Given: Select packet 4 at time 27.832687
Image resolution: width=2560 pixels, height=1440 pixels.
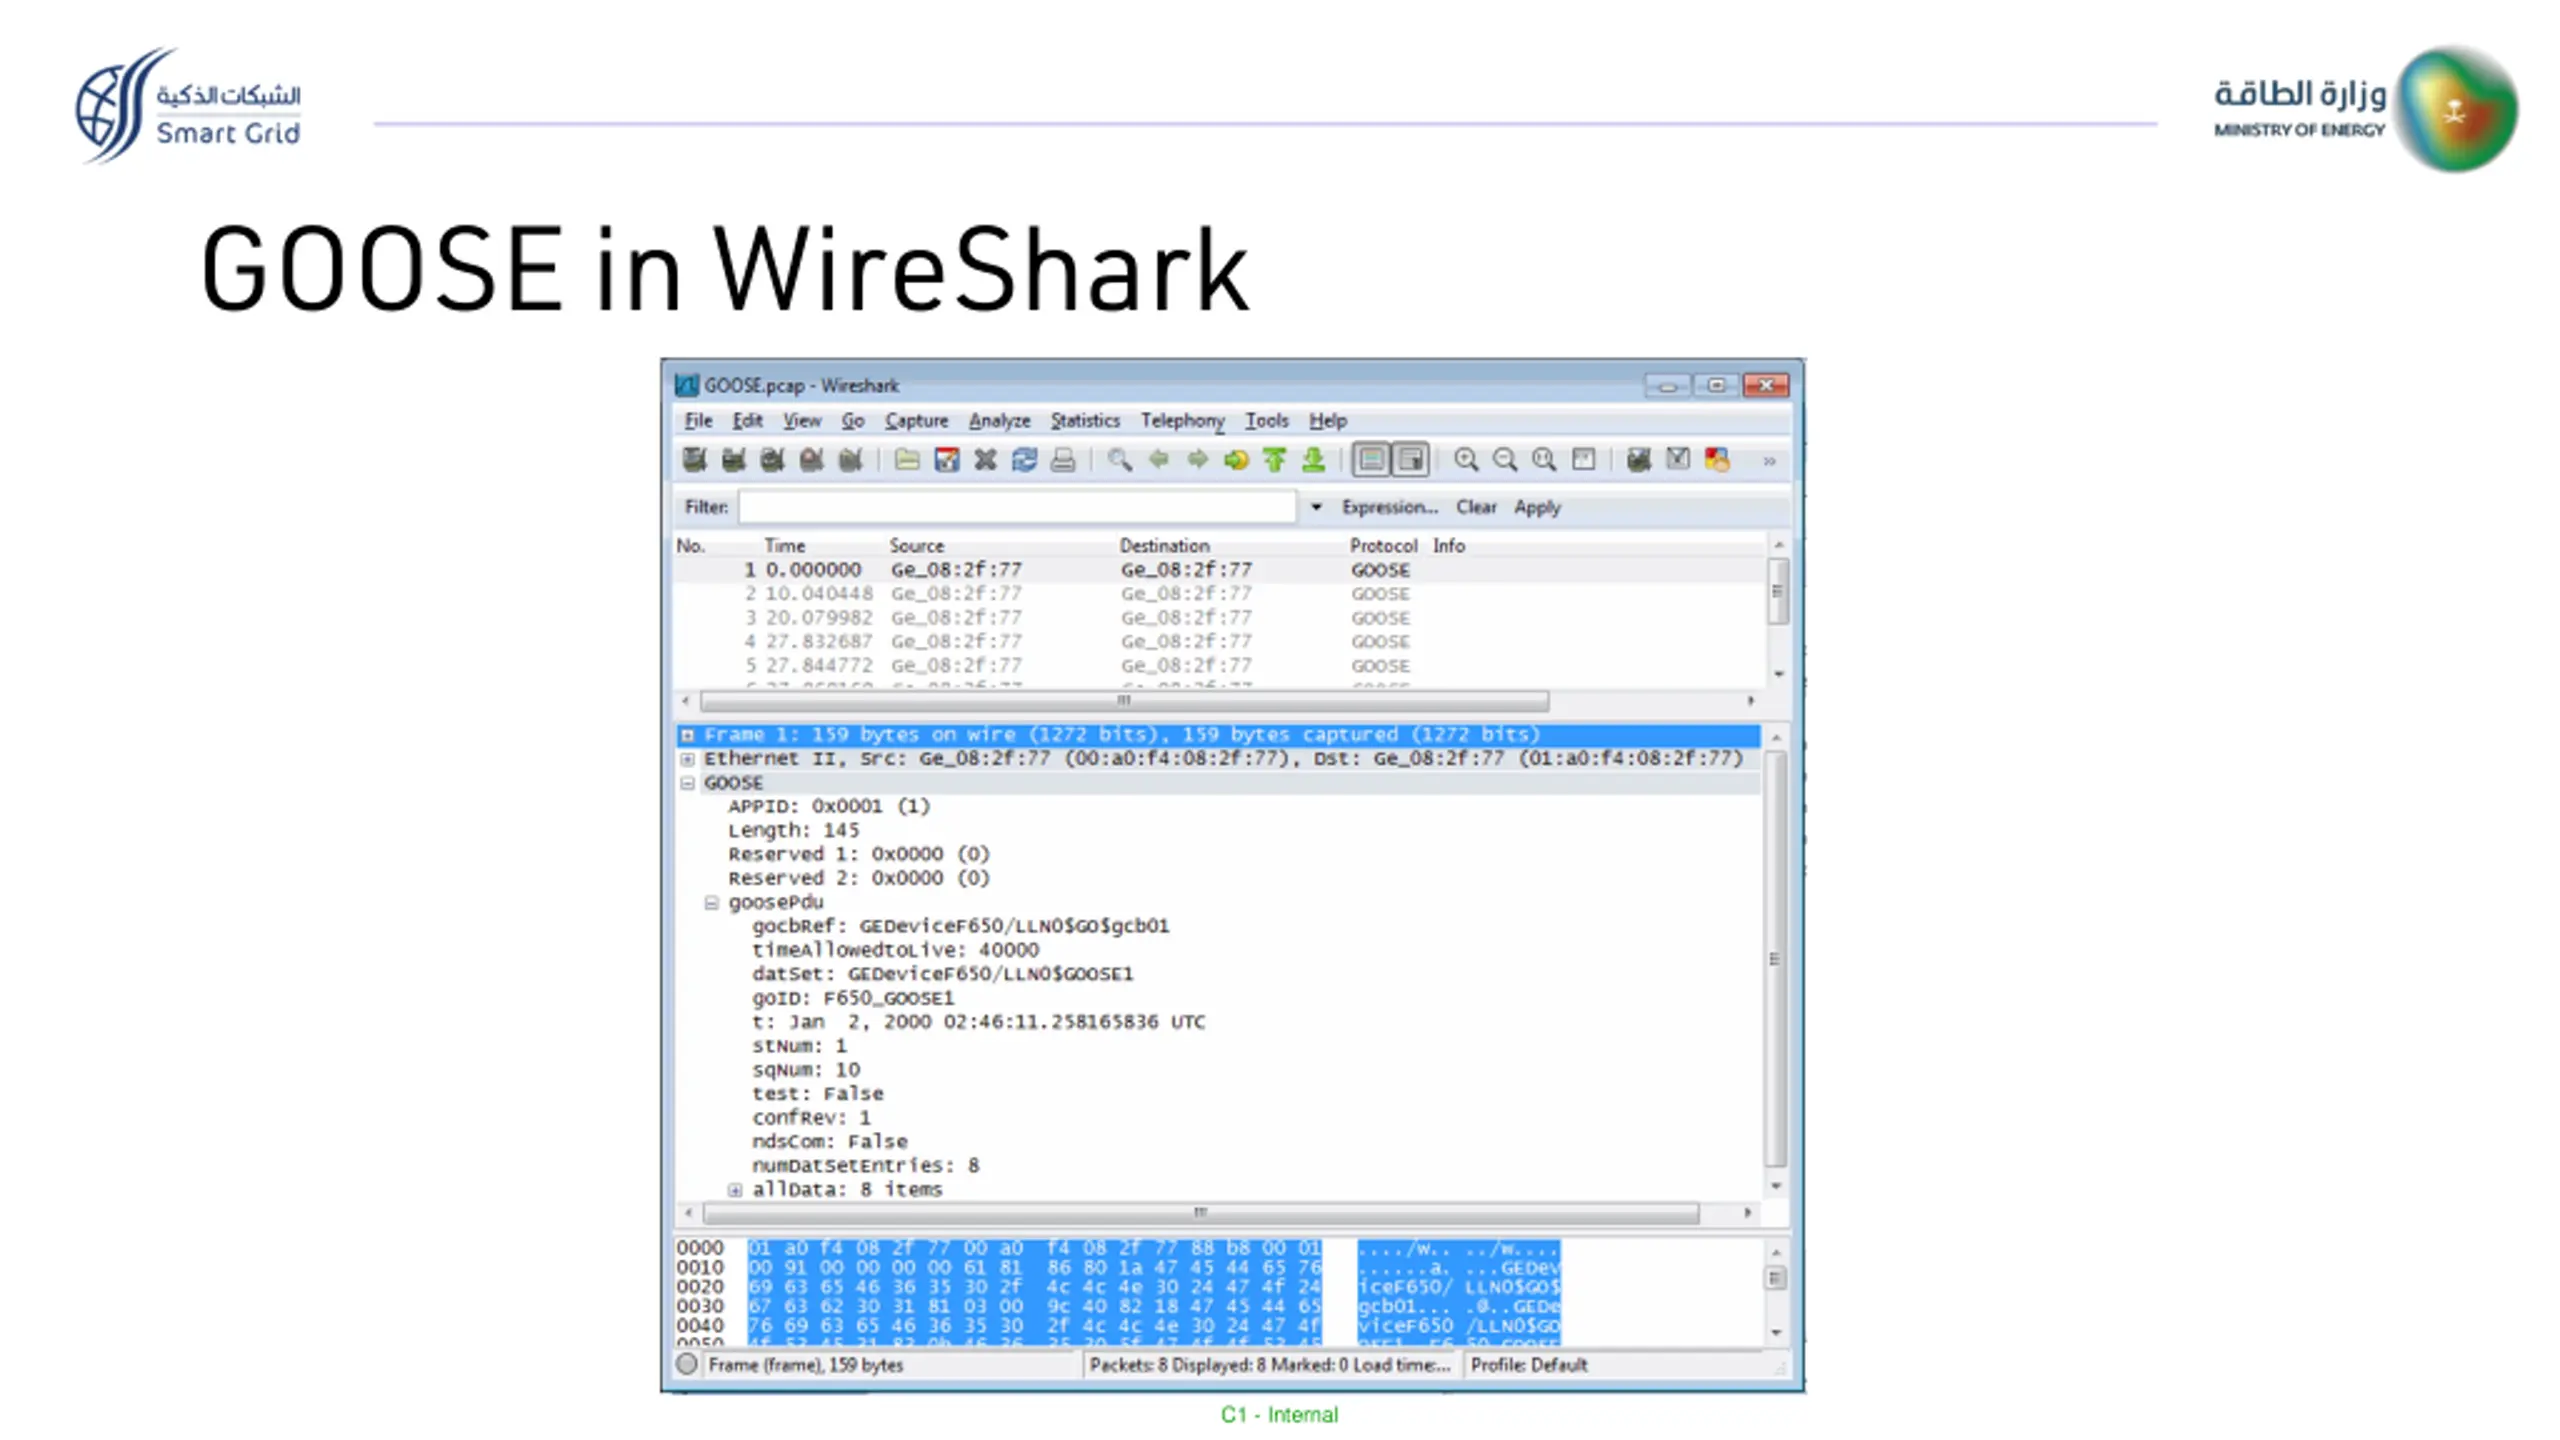Looking at the screenshot, I should (x=1220, y=642).
